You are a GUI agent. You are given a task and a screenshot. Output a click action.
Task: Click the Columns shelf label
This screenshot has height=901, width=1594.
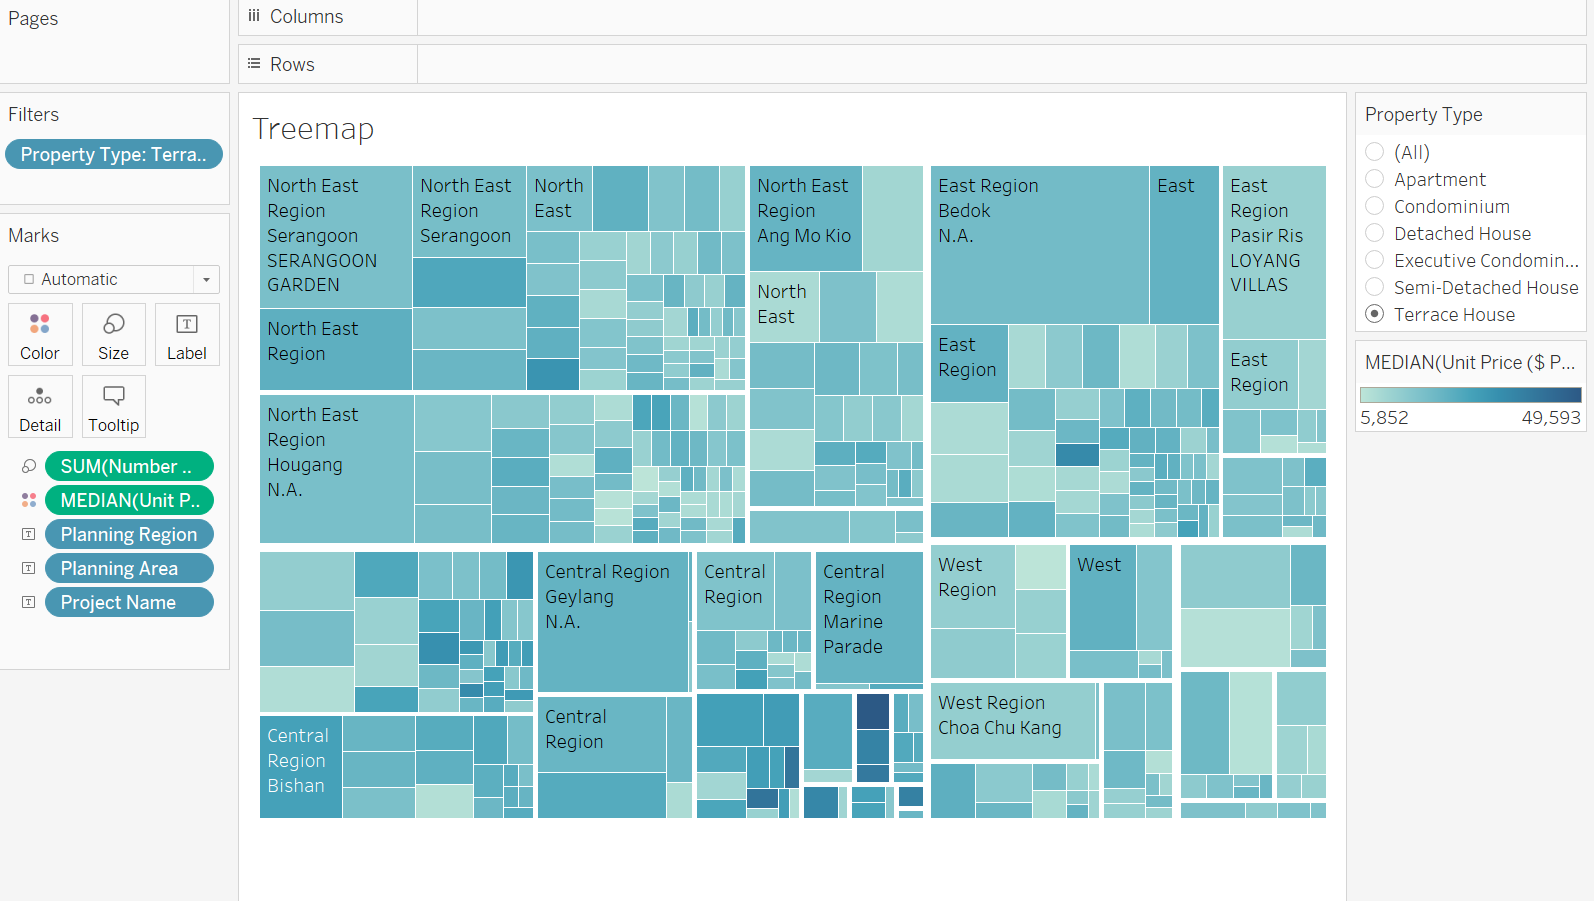pos(306,17)
